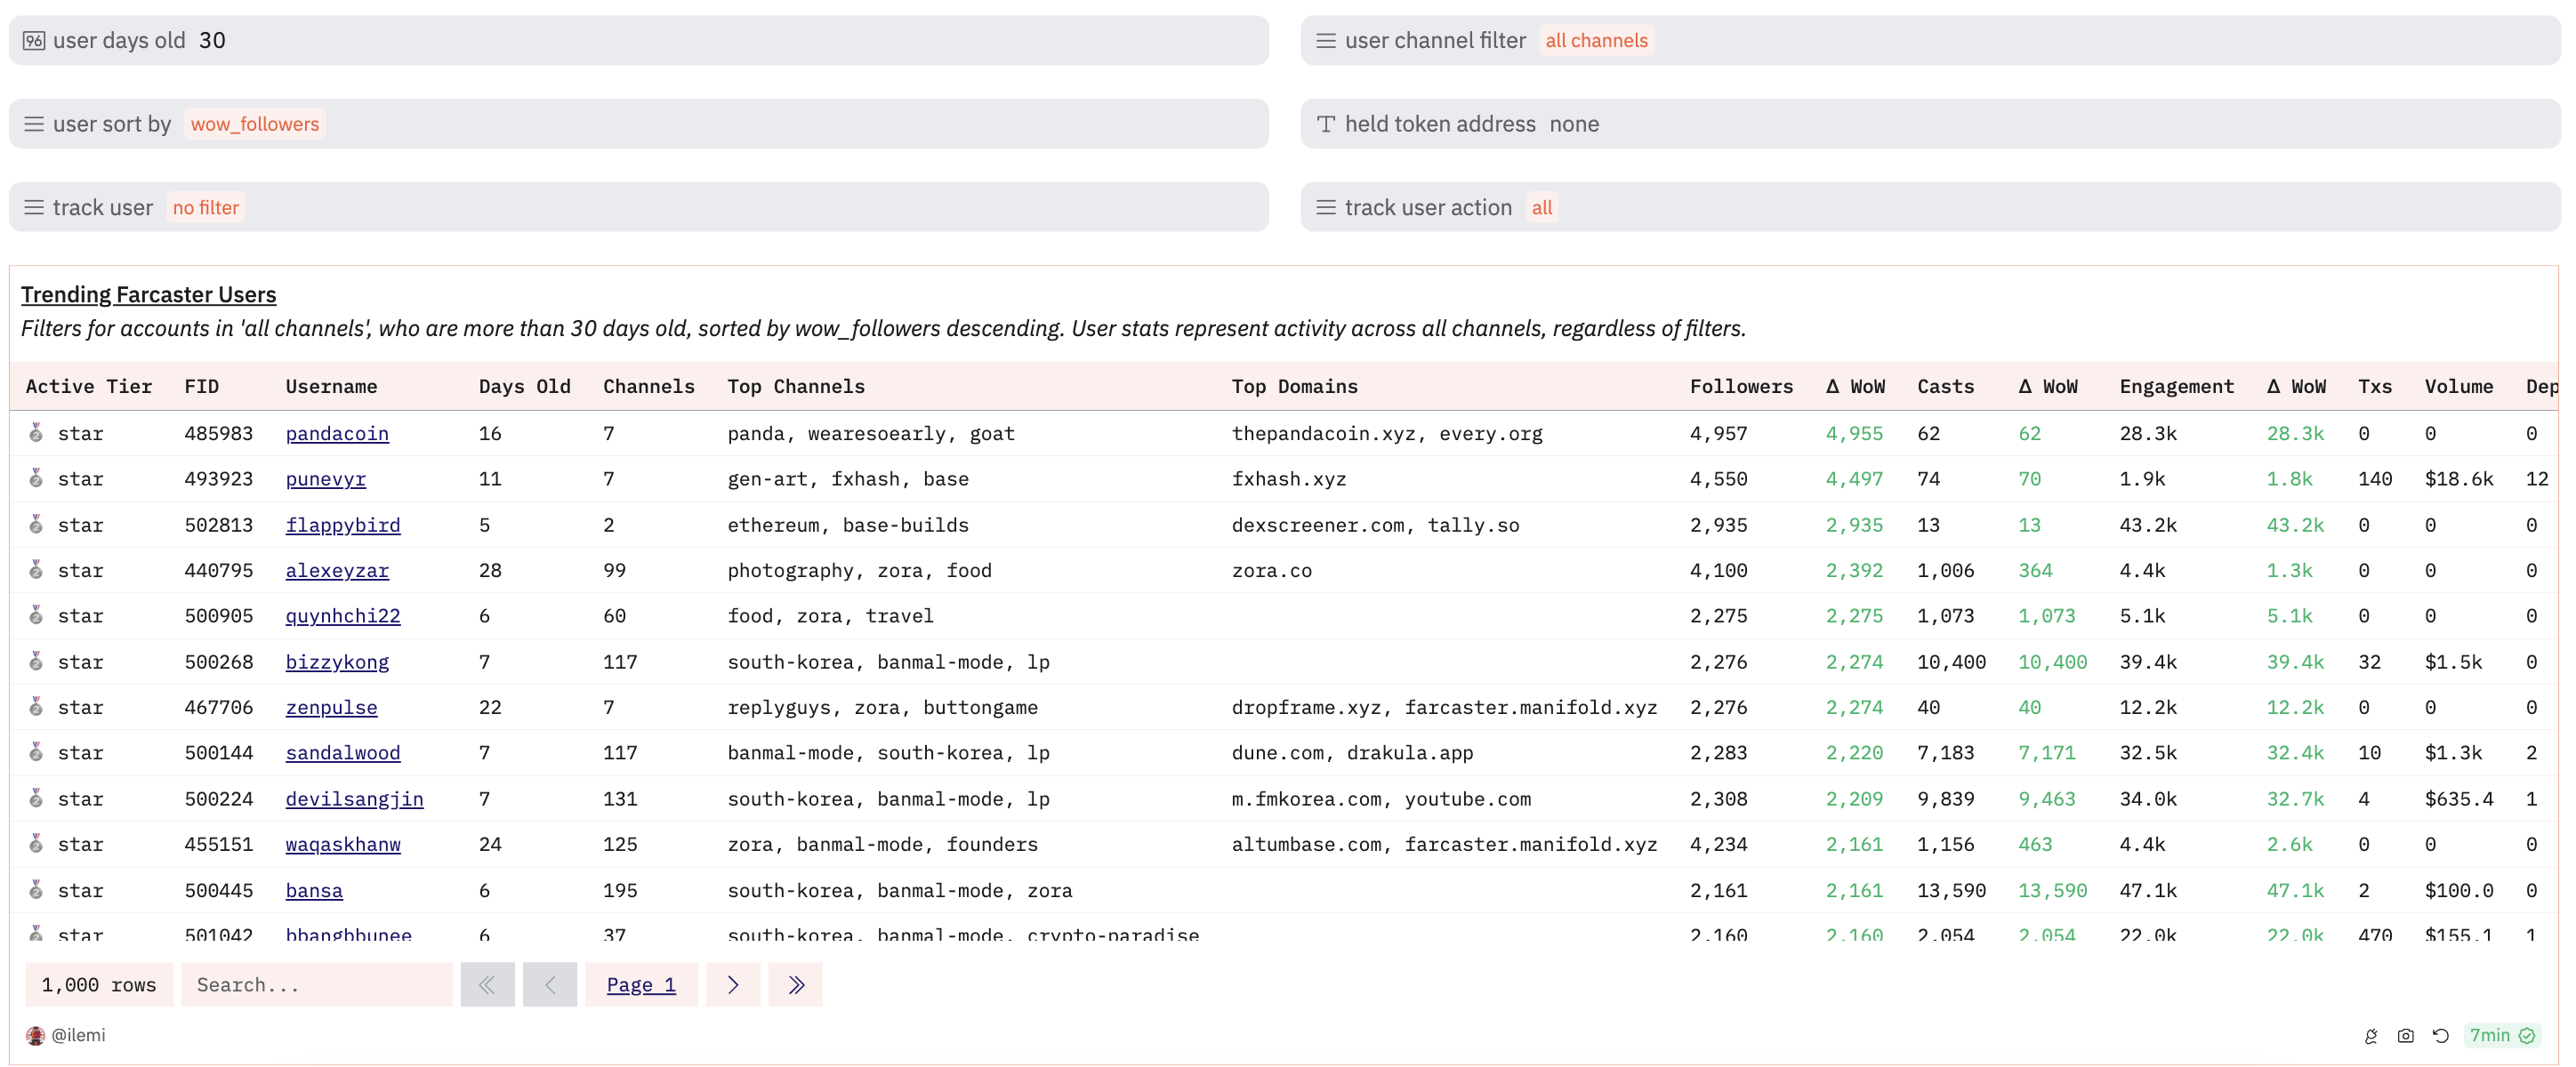Click the text icon beside held token address
The height and width of the screenshot is (1067, 2576).
click(1326, 124)
